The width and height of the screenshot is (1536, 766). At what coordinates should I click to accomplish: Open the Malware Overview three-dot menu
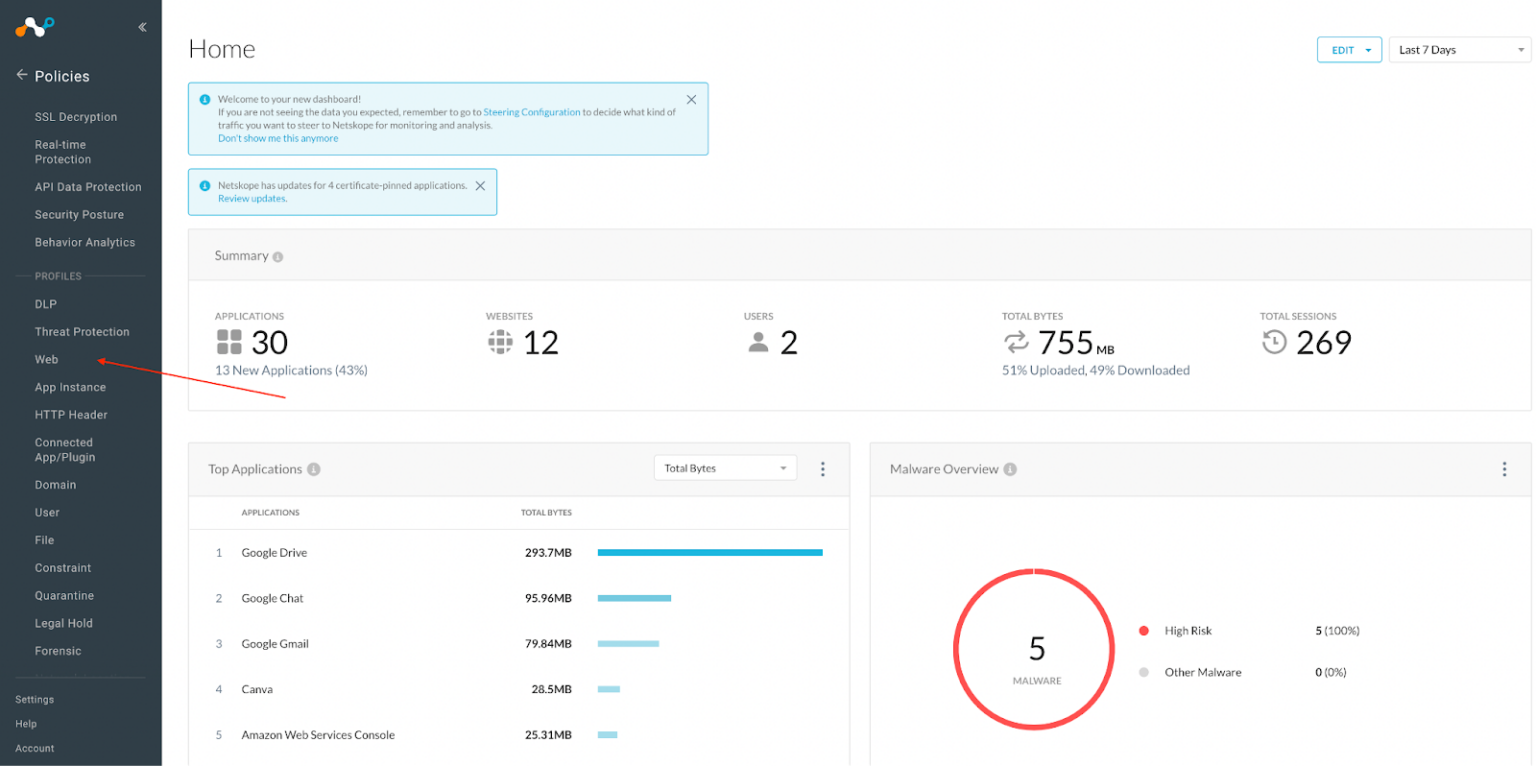[1504, 468]
